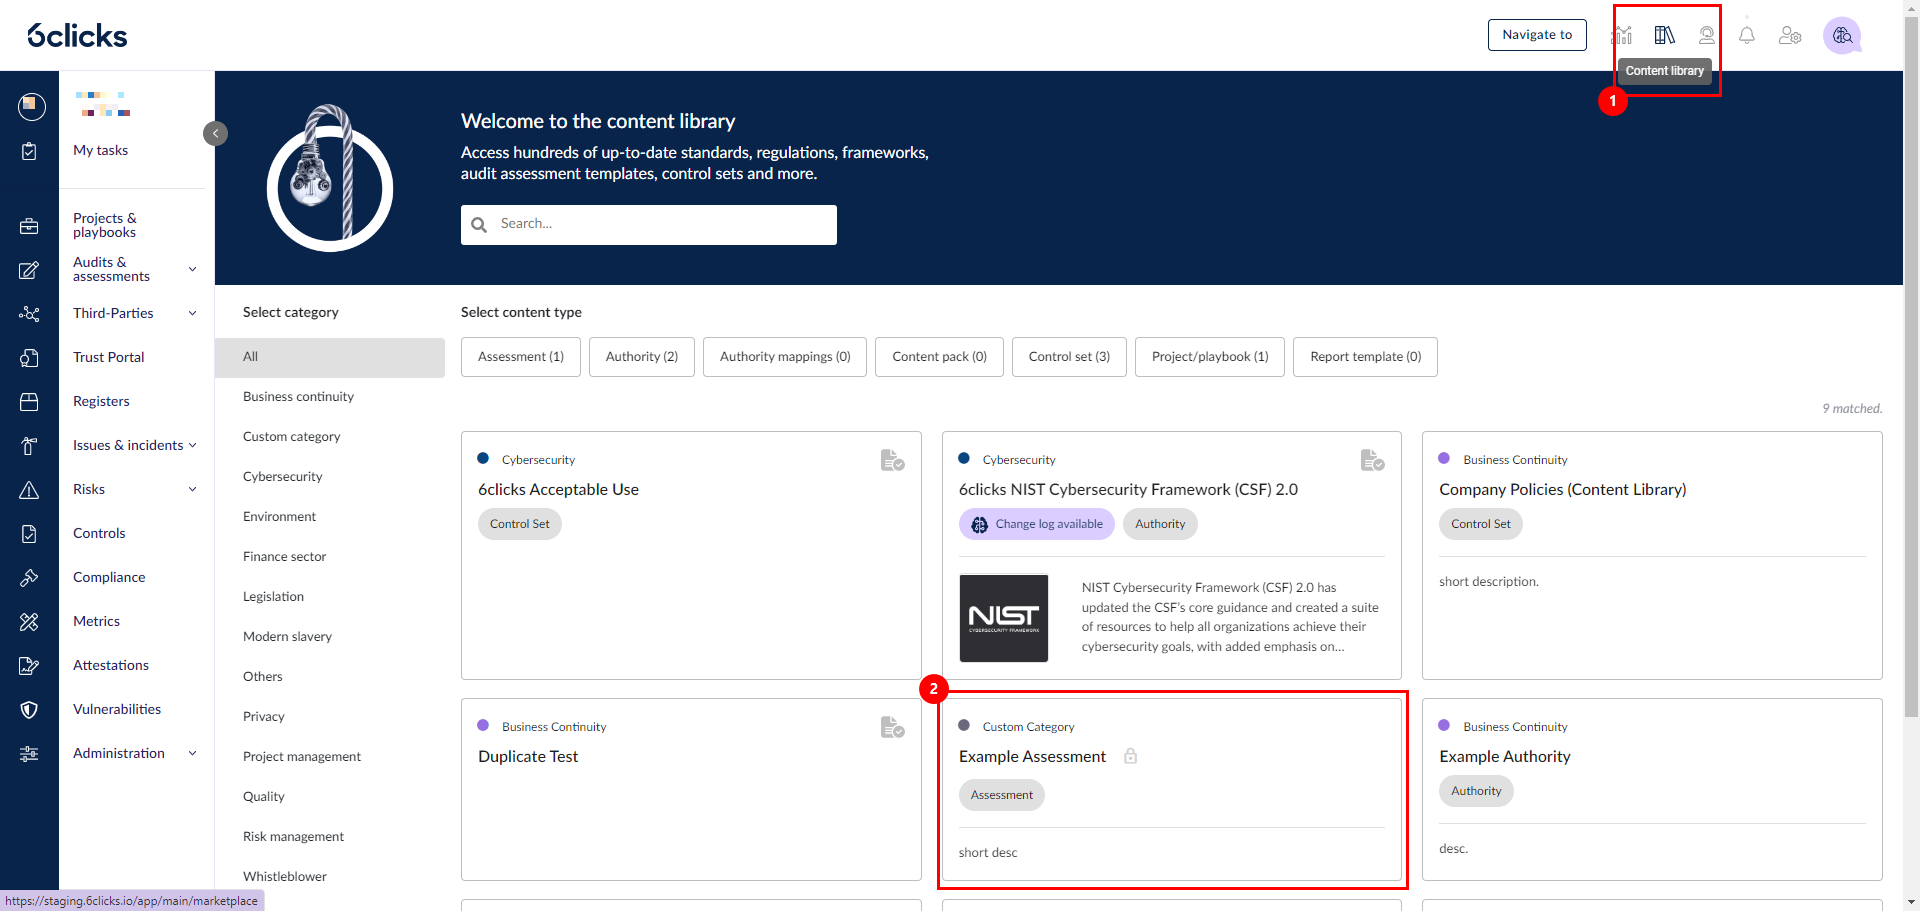Image resolution: width=1920 pixels, height=911 pixels.
Task: Filter by Content pack (0)
Action: pyautogui.click(x=940, y=357)
